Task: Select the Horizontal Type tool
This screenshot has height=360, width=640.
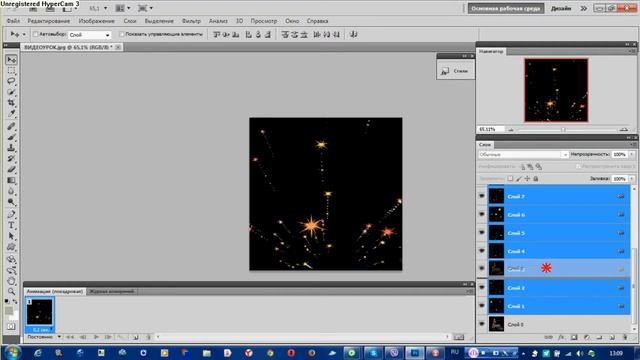Action: (11, 225)
